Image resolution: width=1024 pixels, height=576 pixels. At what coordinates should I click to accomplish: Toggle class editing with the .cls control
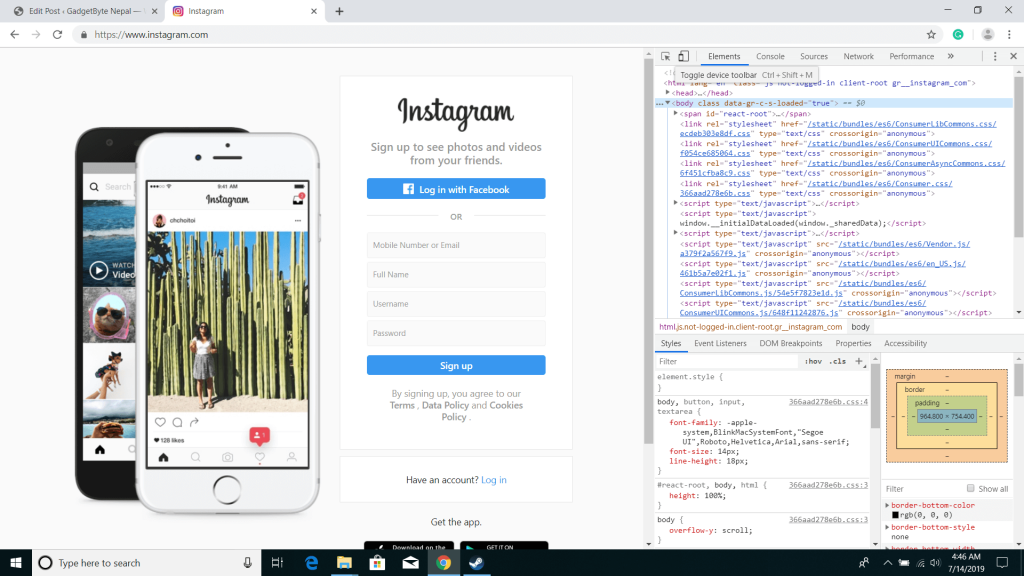pos(837,361)
